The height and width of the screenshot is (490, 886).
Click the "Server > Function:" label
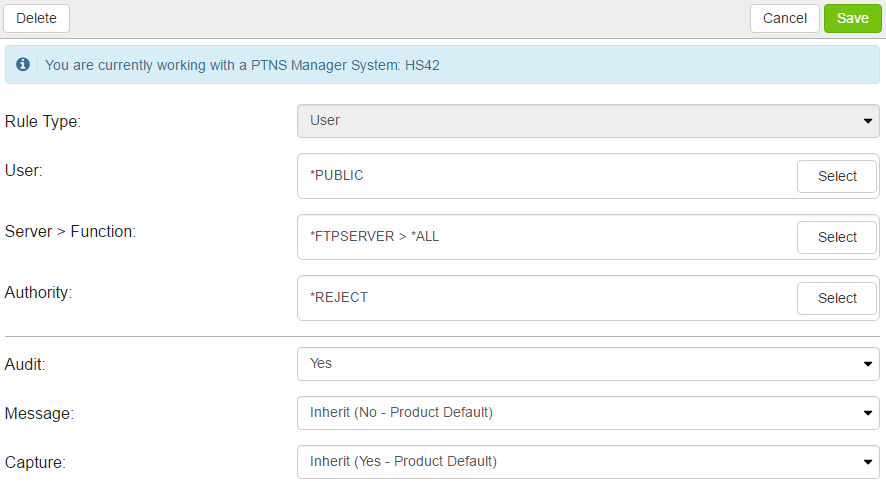click(70, 231)
